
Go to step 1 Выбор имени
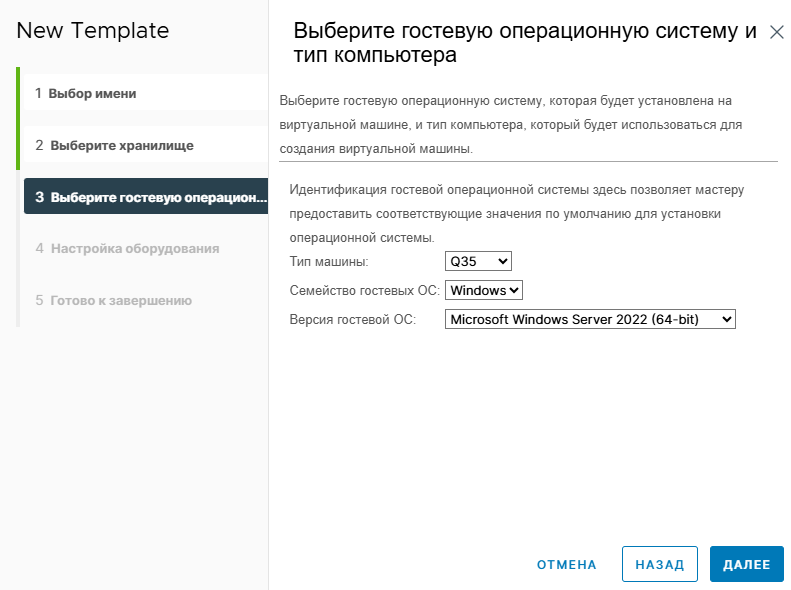click(146, 93)
